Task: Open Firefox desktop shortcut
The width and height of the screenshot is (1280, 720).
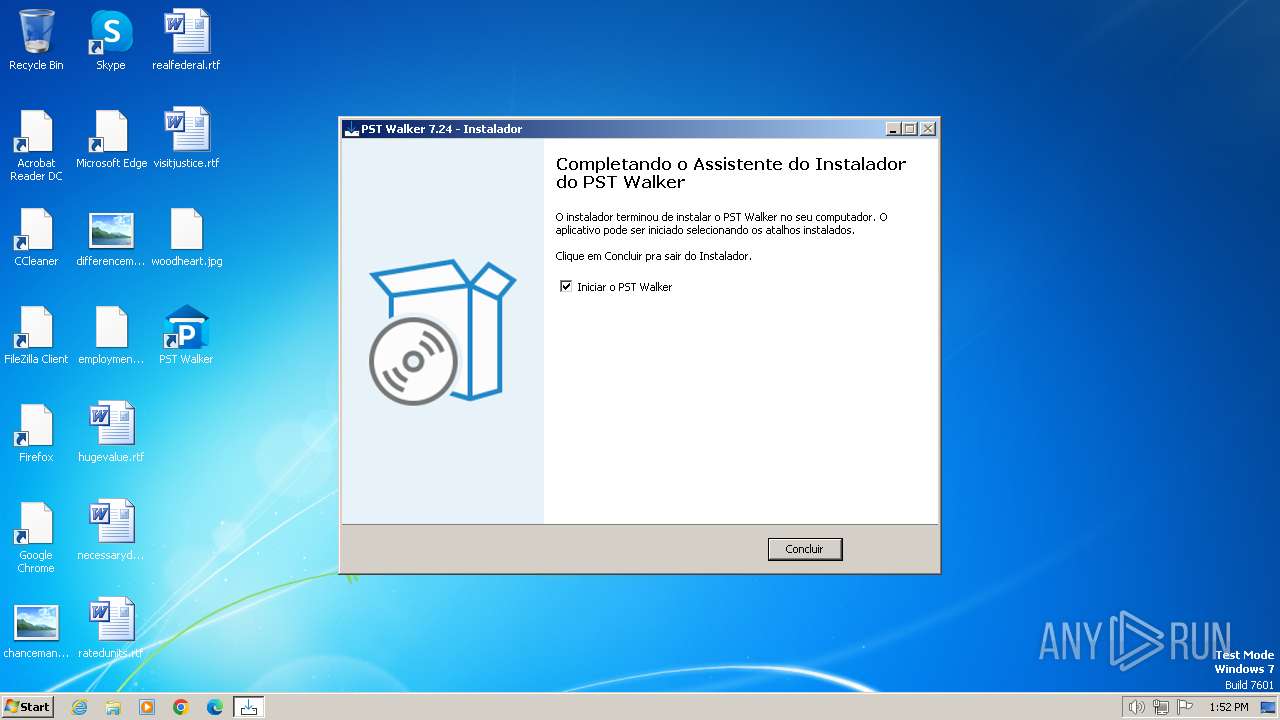Action: point(36,433)
